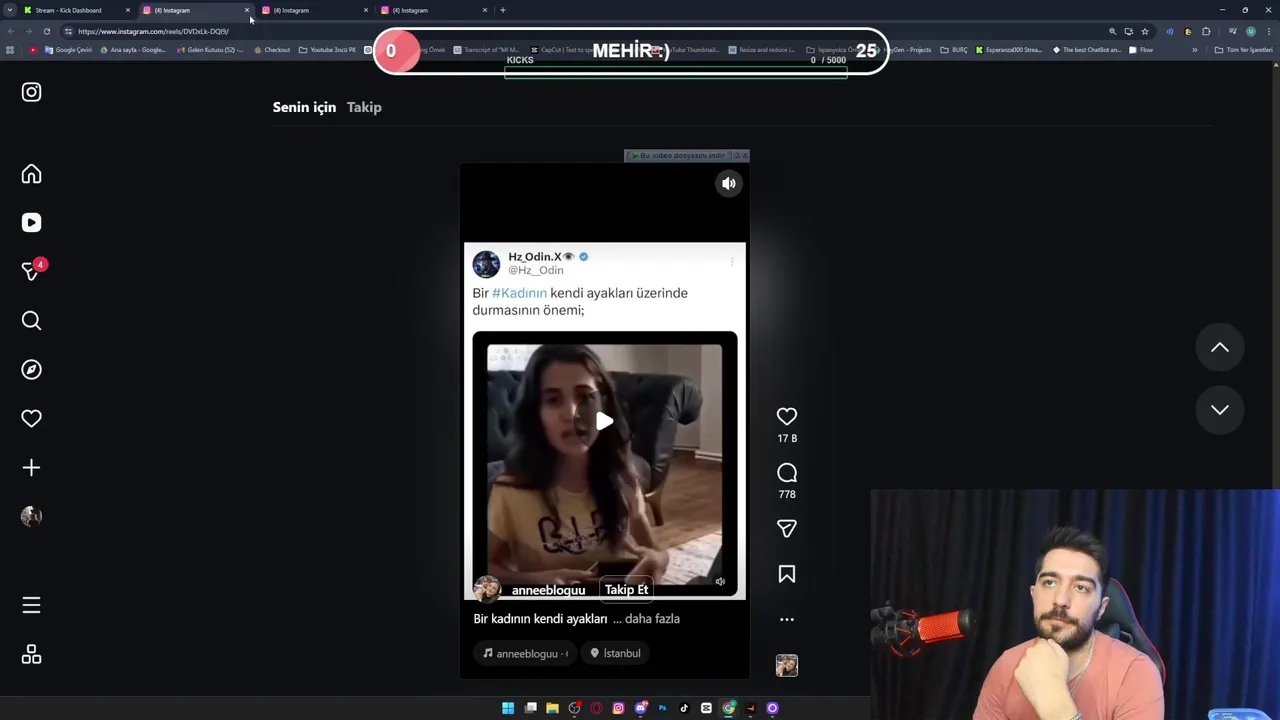Open Chrome profile avatar

pyautogui.click(x=1250, y=31)
